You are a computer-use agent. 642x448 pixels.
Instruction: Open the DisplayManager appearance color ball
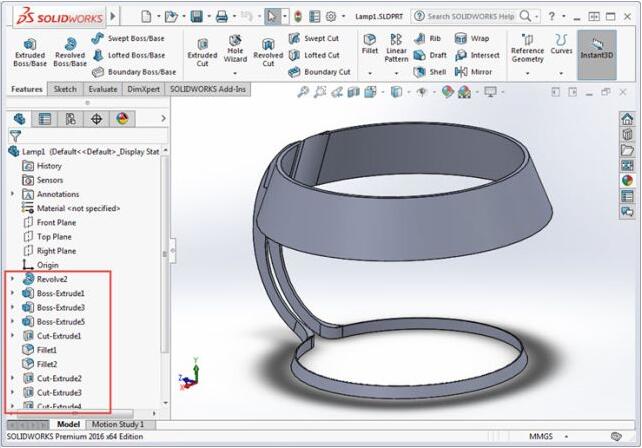pos(122,118)
